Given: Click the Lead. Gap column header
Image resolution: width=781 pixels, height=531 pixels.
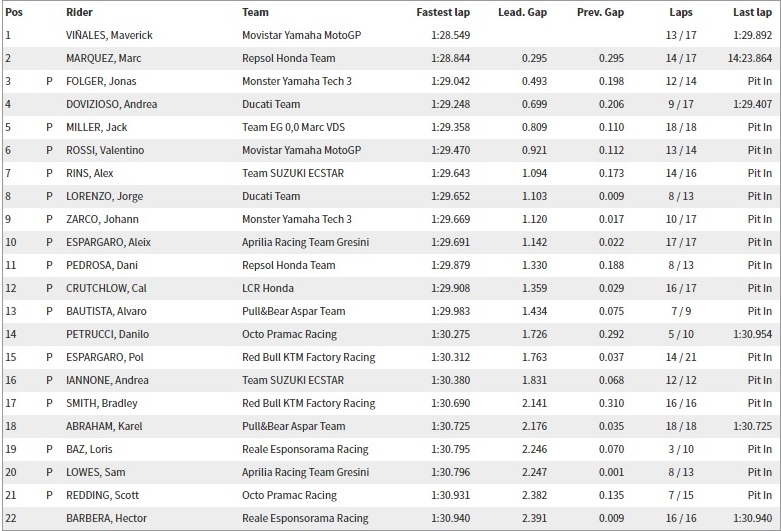Looking at the screenshot, I should [x=522, y=12].
